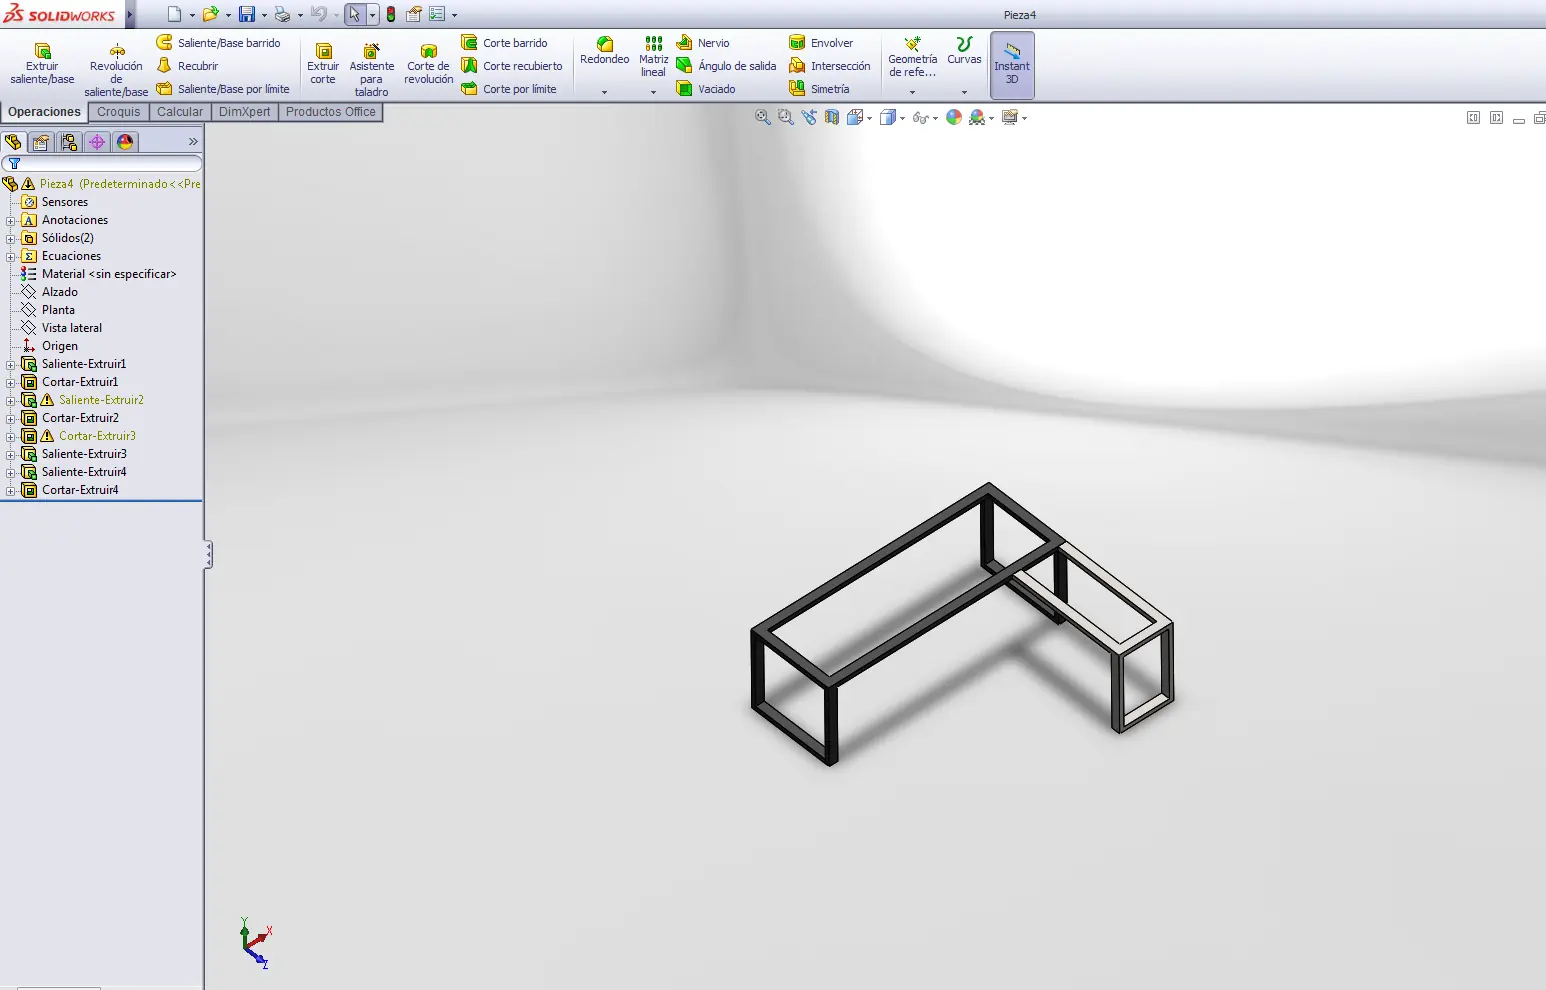Click the Nervio rib tool
Image resolution: width=1546 pixels, height=990 pixels.
(x=703, y=43)
